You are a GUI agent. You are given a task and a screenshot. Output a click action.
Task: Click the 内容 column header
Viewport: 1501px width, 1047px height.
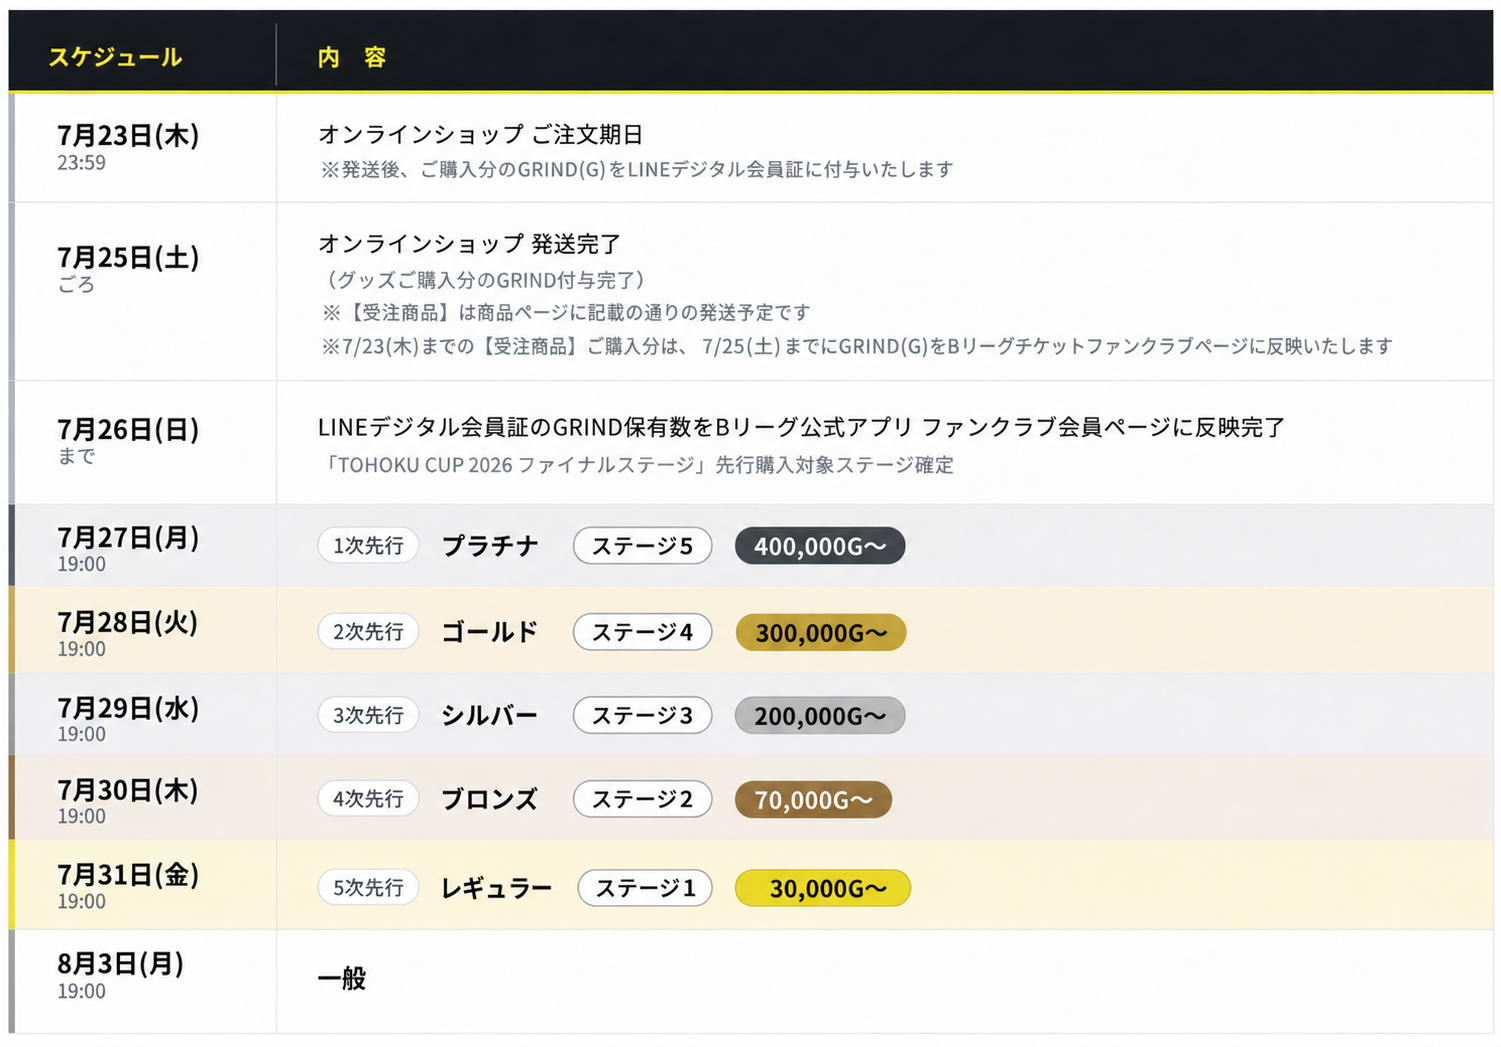coord(352,57)
